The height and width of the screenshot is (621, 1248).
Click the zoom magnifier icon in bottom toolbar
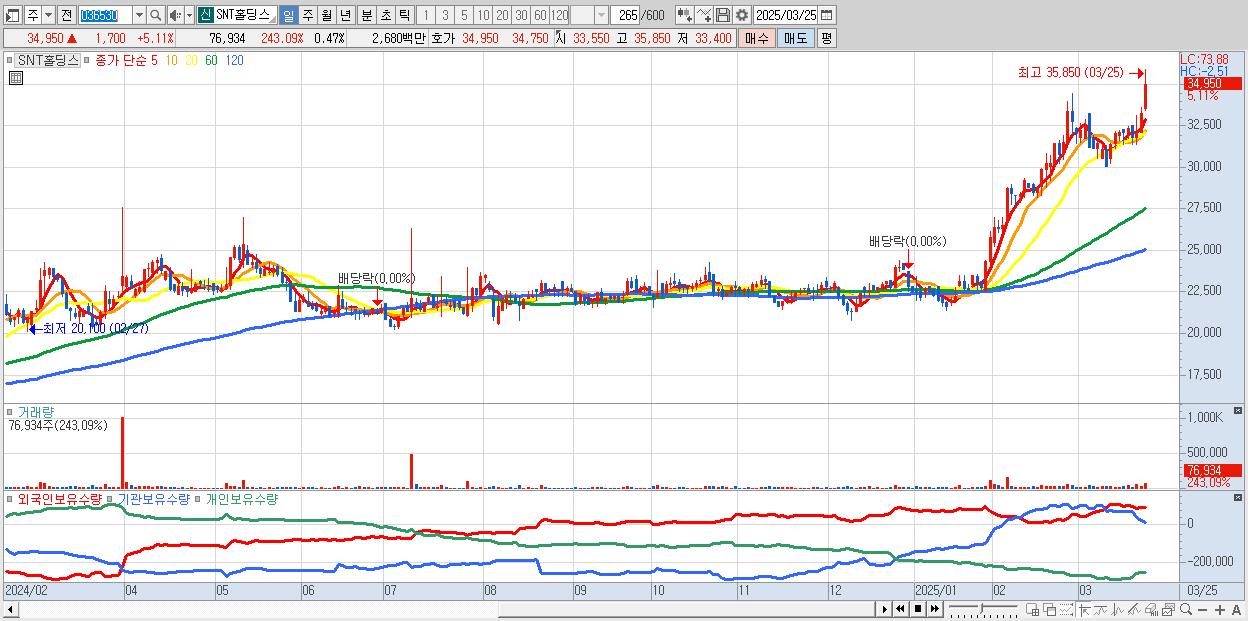tap(1186, 609)
